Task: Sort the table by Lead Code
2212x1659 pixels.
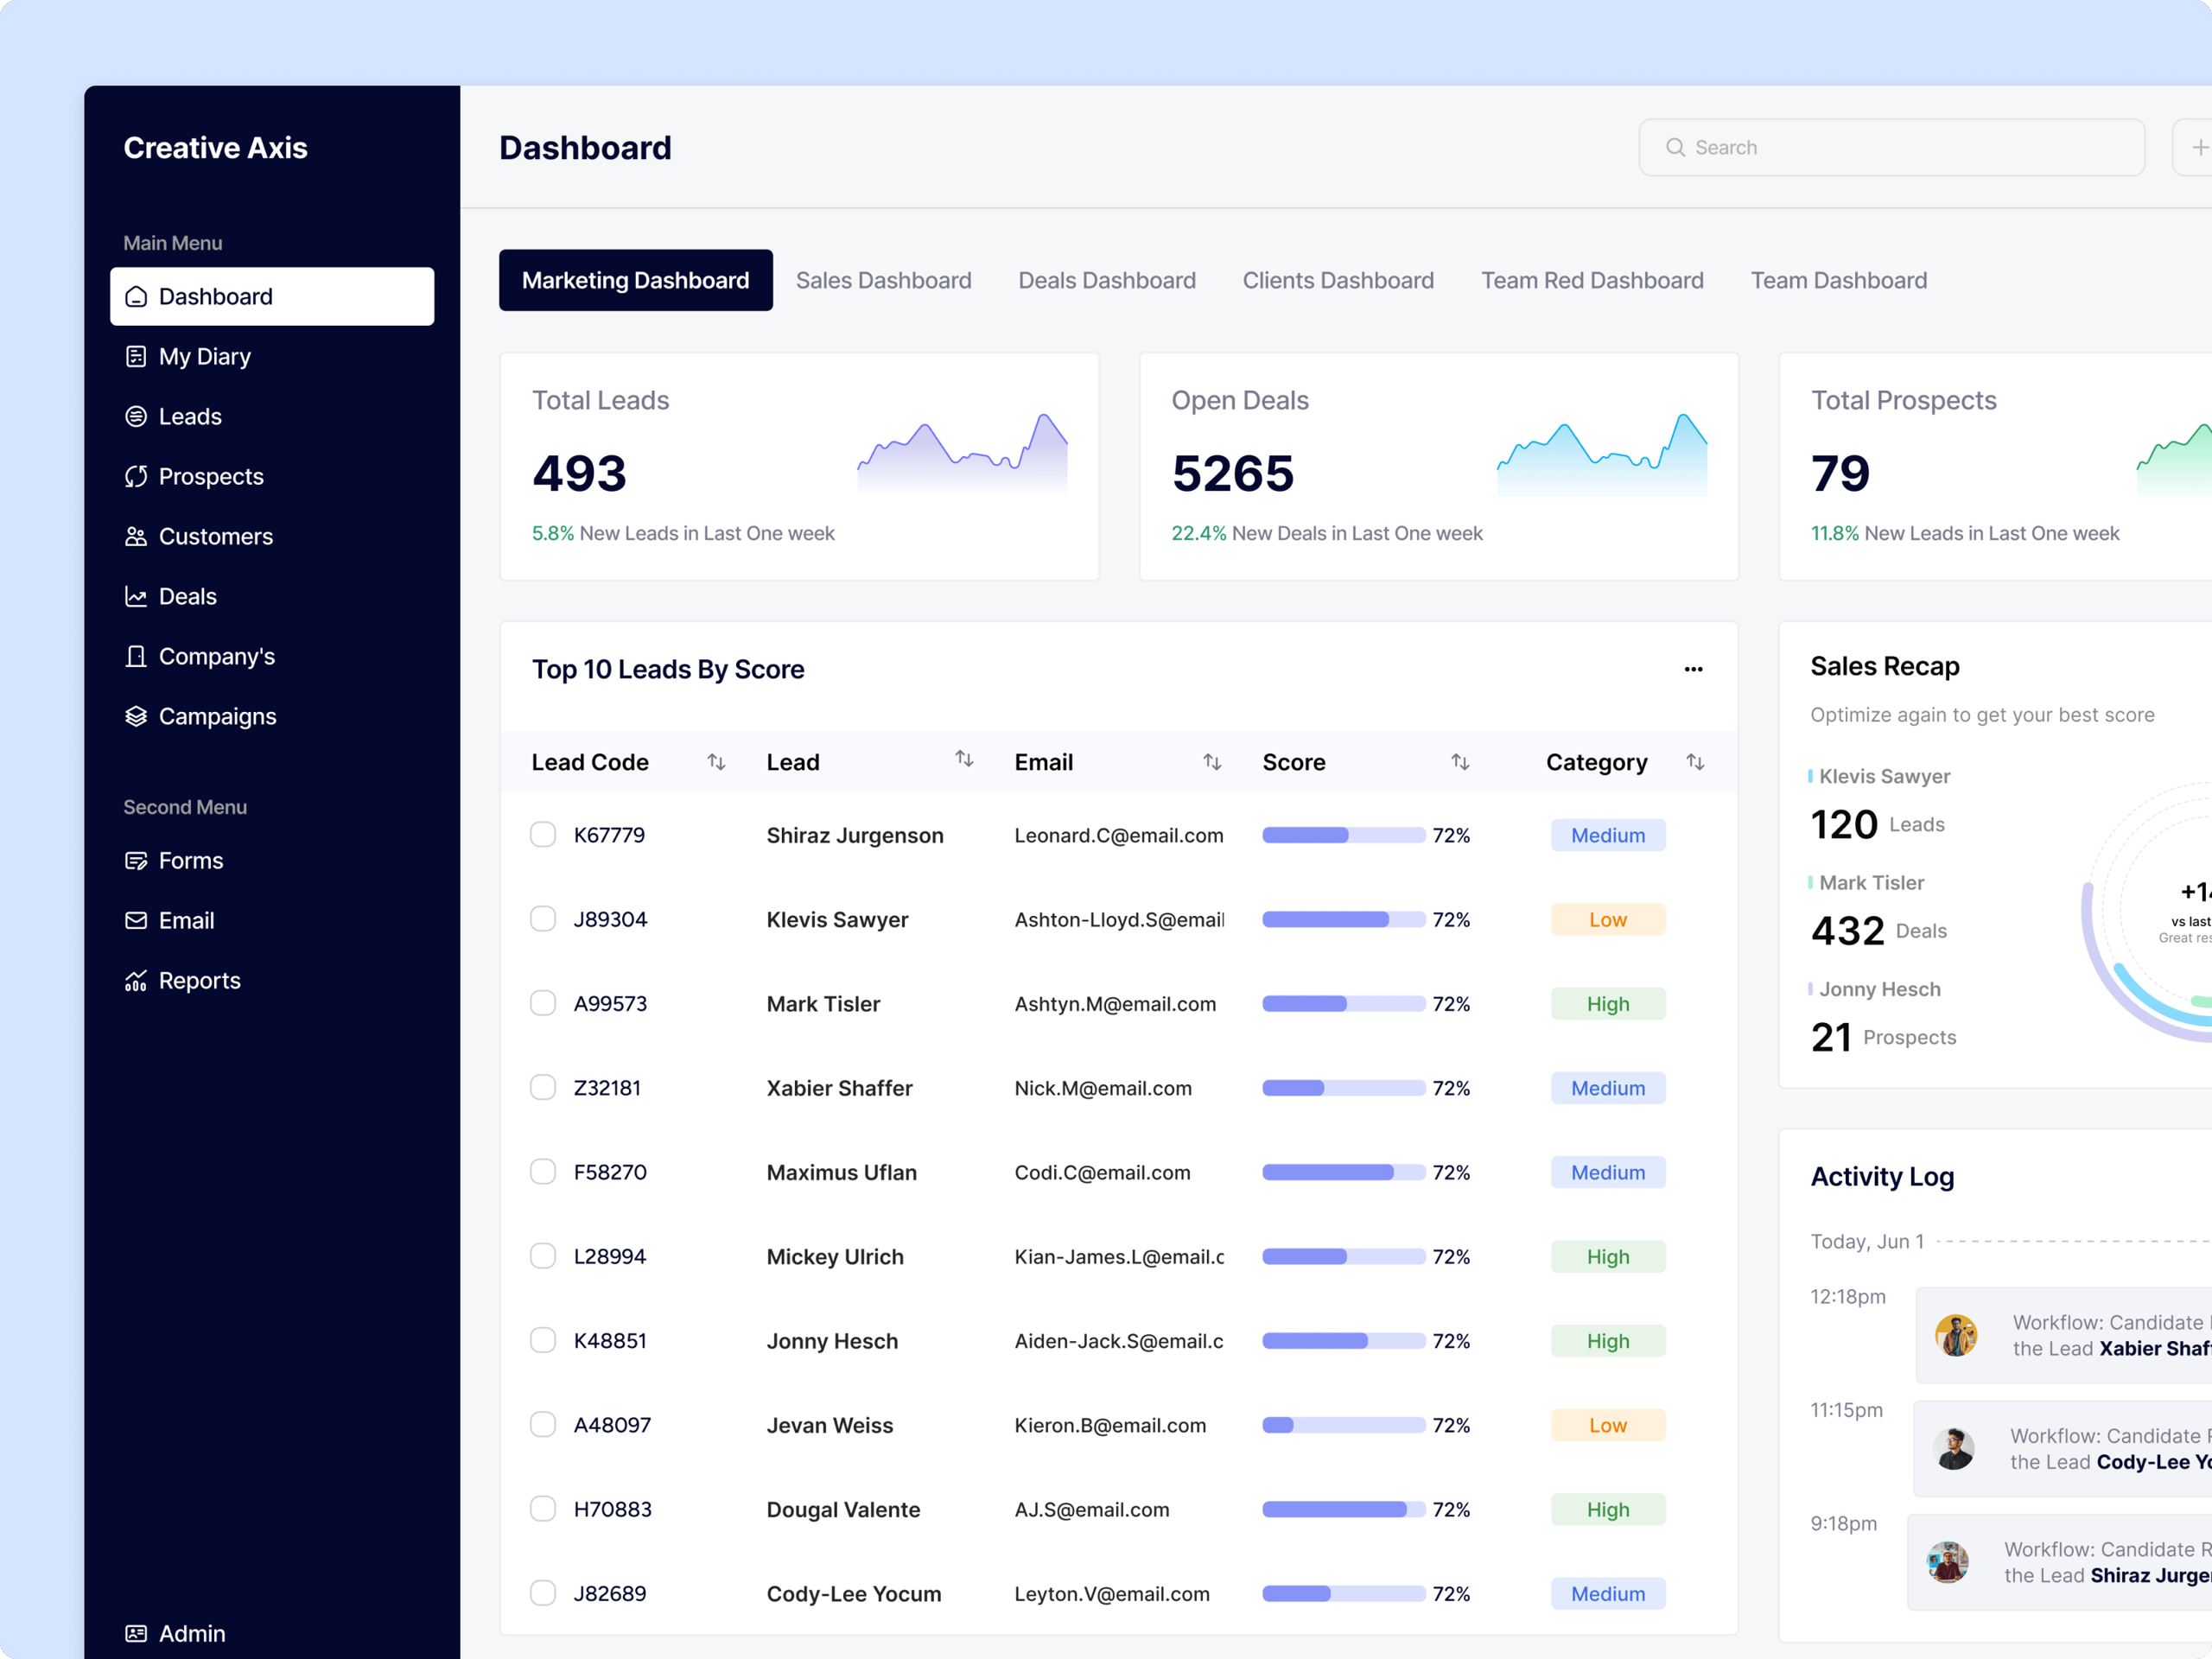Action: pyautogui.click(x=716, y=761)
